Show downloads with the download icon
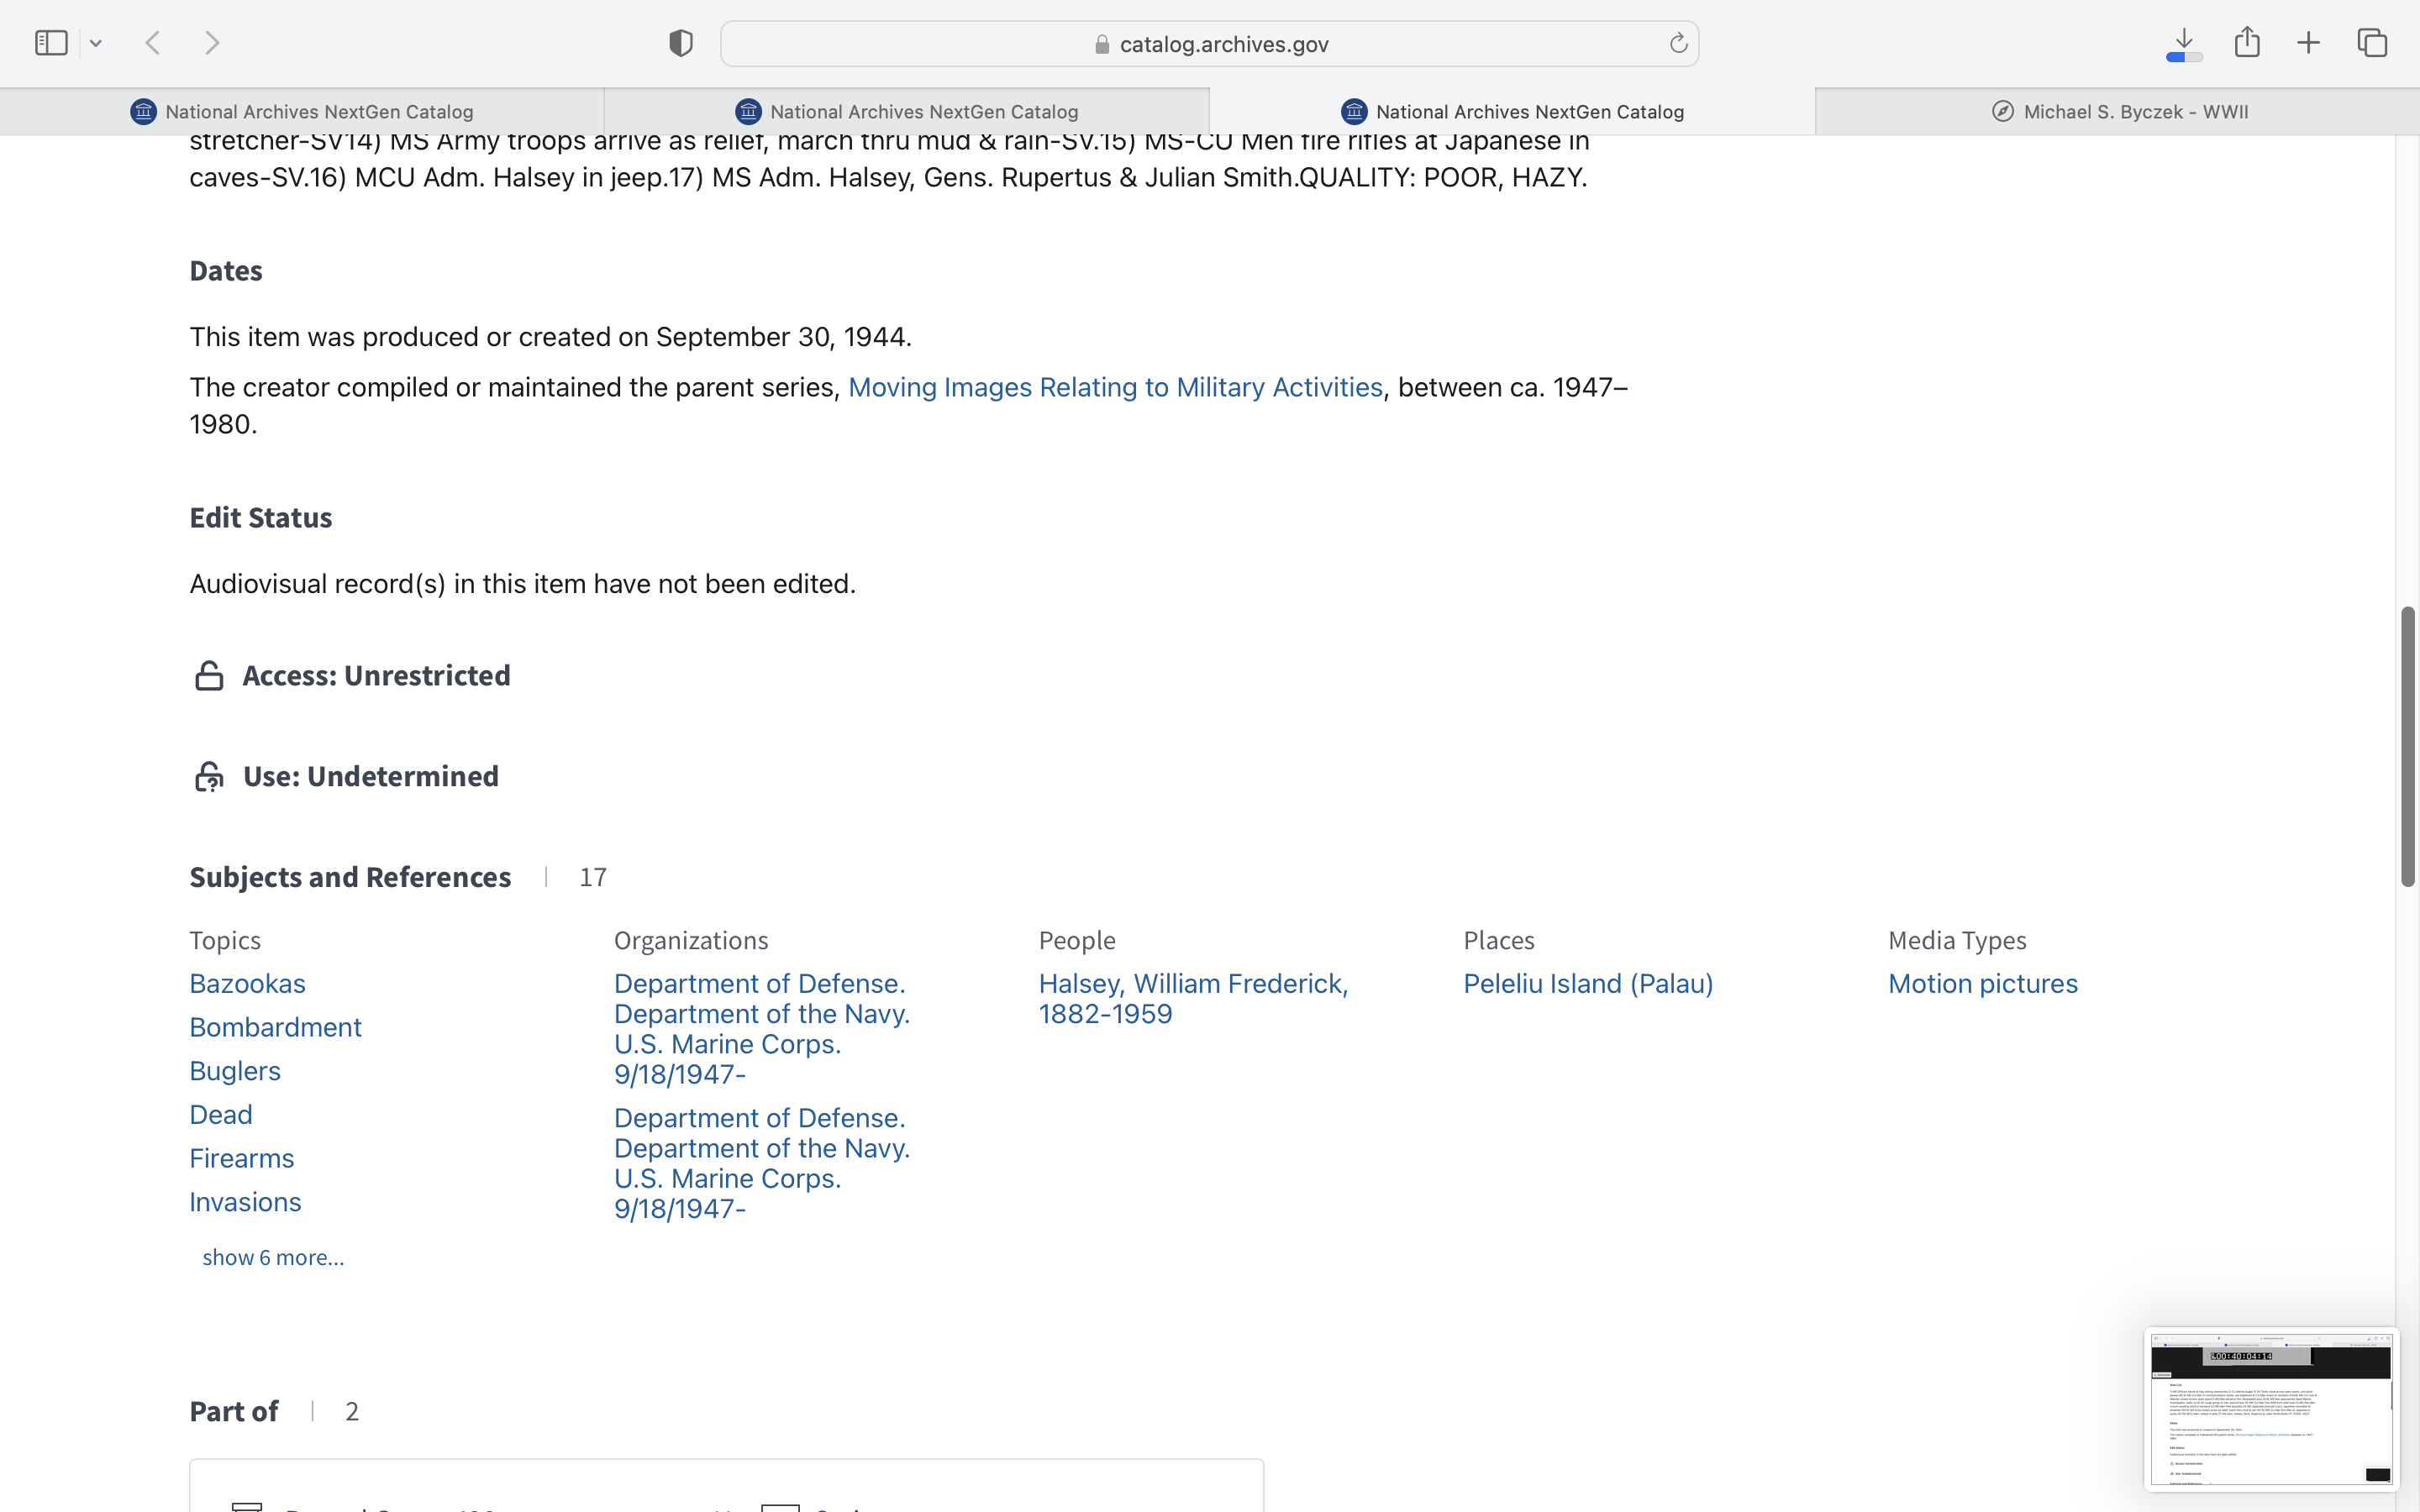This screenshot has width=2420, height=1512. (2184, 43)
